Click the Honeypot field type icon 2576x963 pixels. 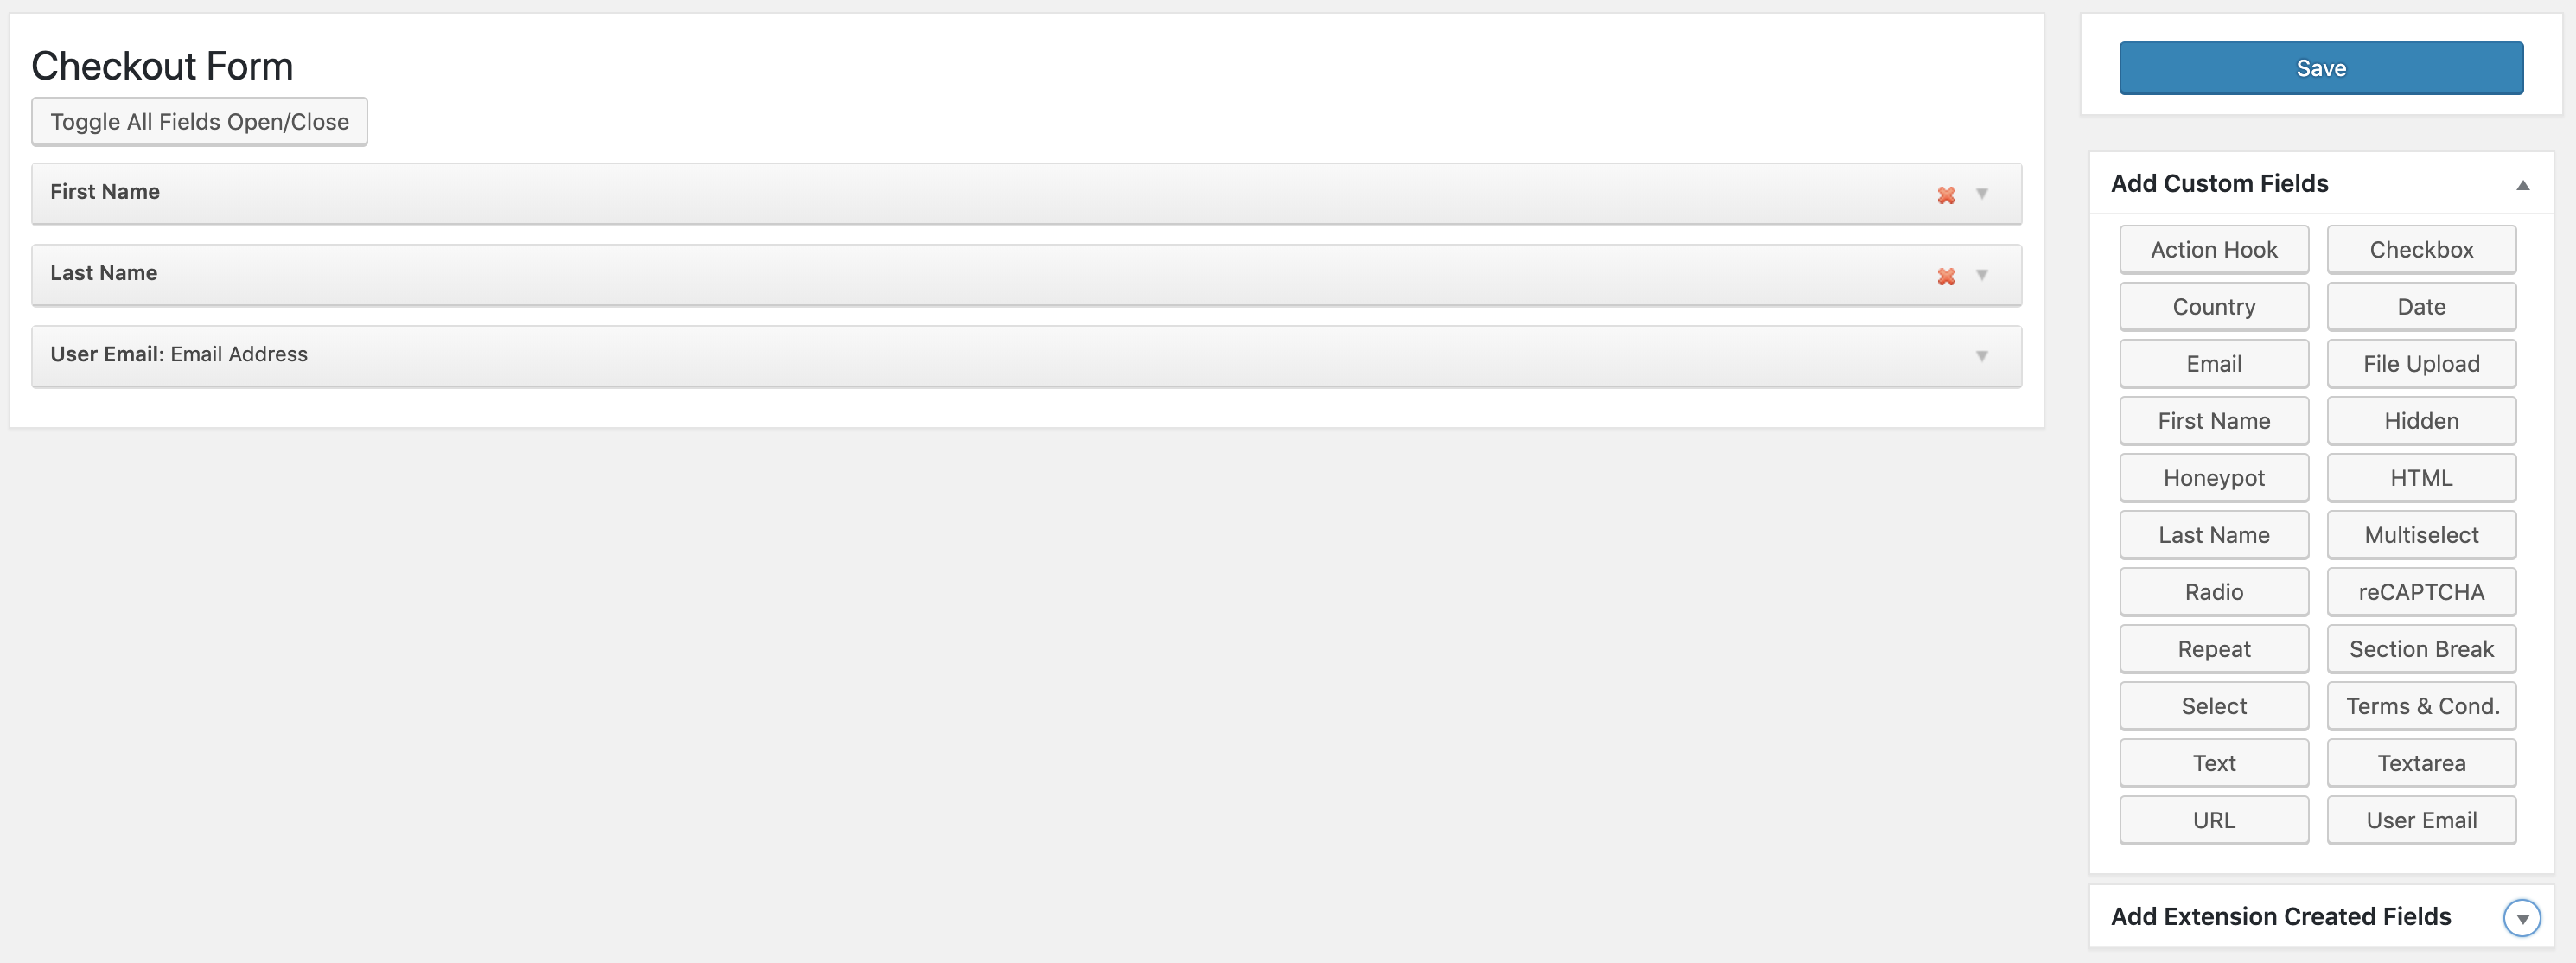[x=2213, y=476]
